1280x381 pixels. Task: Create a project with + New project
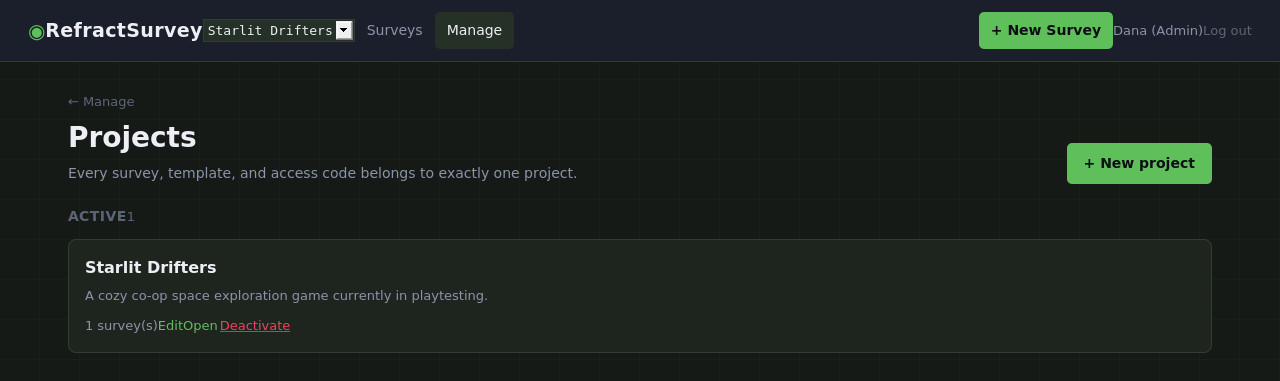click(x=1139, y=163)
